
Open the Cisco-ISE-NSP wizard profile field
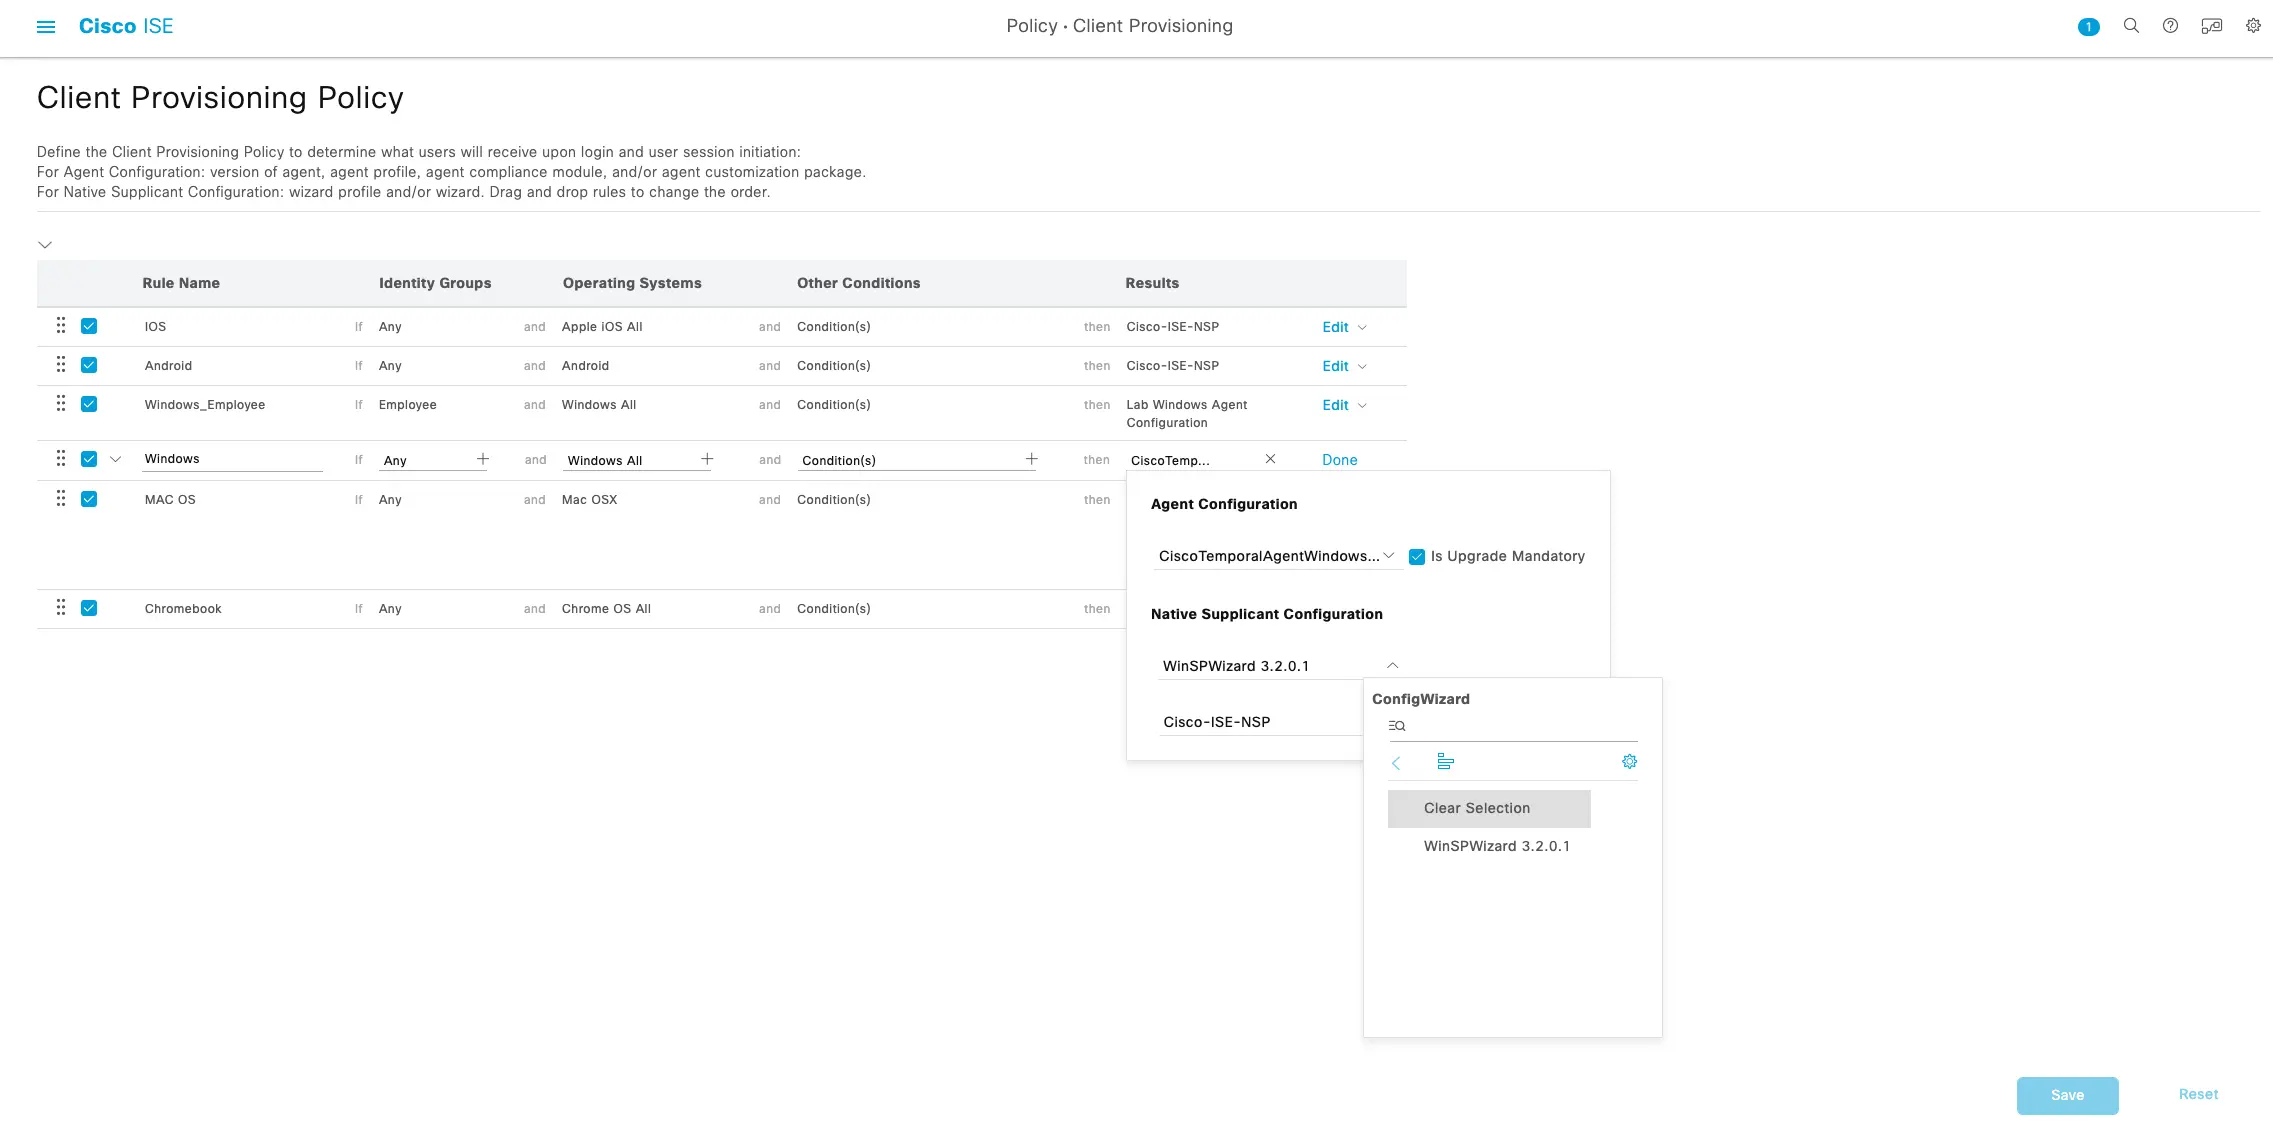(1260, 722)
